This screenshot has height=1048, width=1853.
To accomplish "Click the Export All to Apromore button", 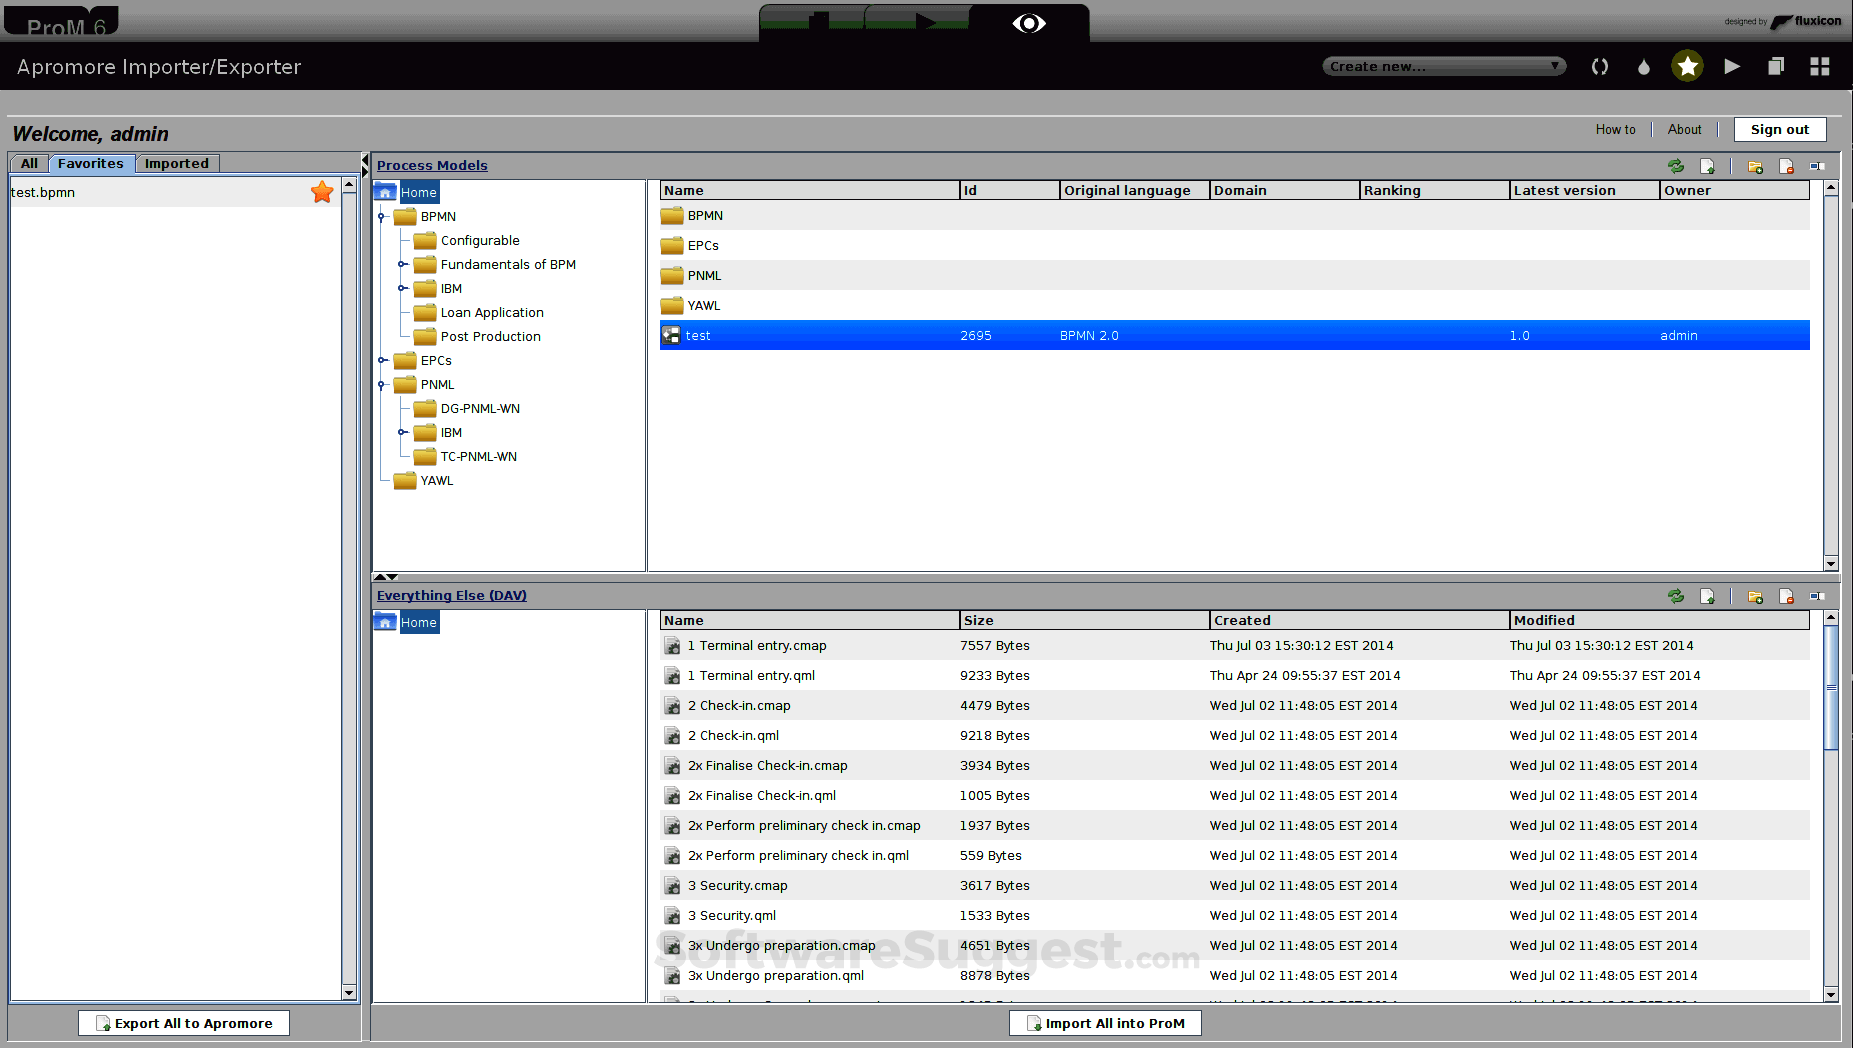I will tap(183, 1023).
